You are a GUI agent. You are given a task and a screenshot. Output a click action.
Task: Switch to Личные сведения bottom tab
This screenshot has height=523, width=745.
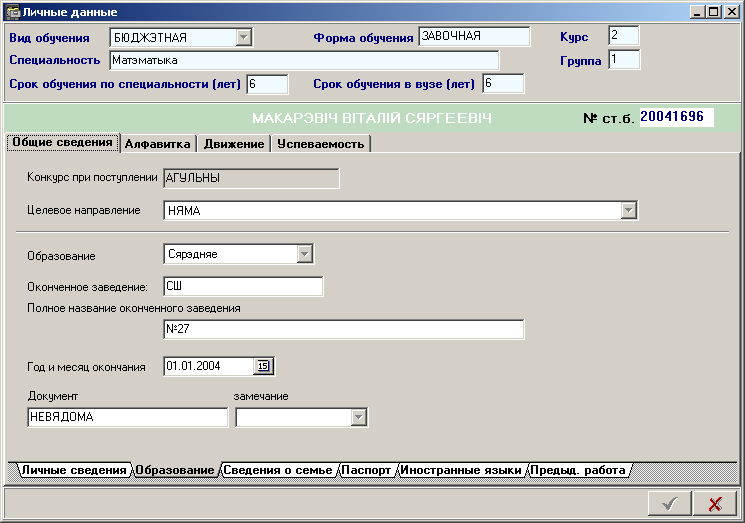coord(72,470)
